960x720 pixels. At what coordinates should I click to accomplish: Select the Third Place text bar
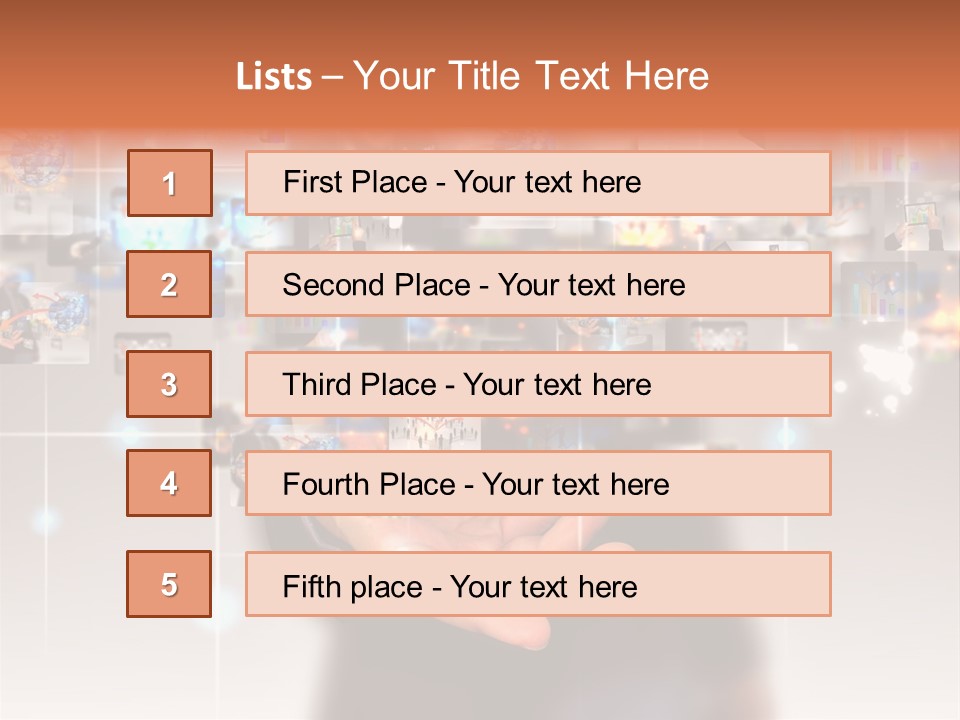(x=538, y=384)
